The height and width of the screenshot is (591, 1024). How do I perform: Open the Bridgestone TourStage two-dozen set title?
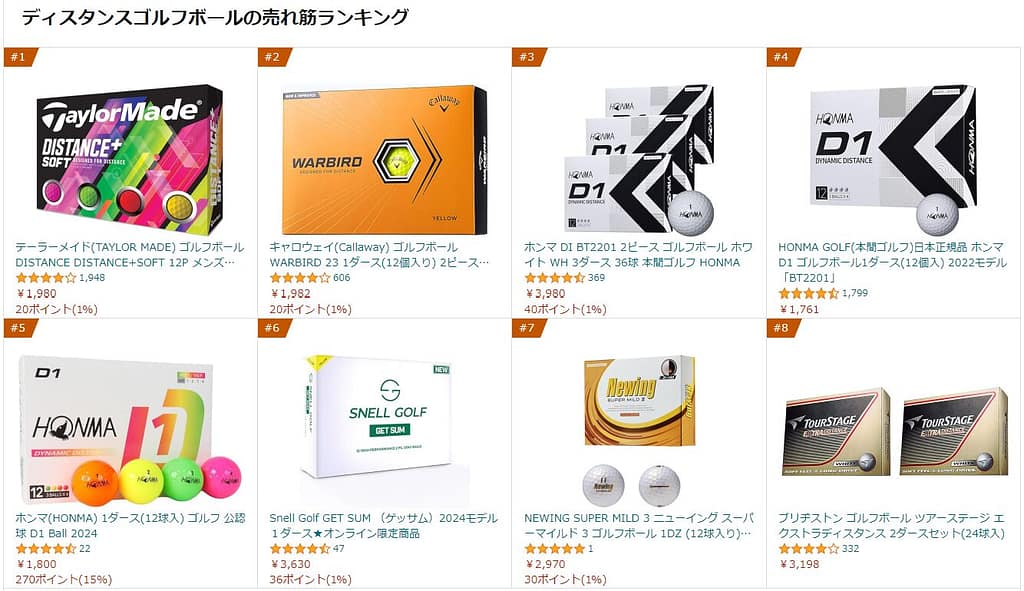point(891,525)
